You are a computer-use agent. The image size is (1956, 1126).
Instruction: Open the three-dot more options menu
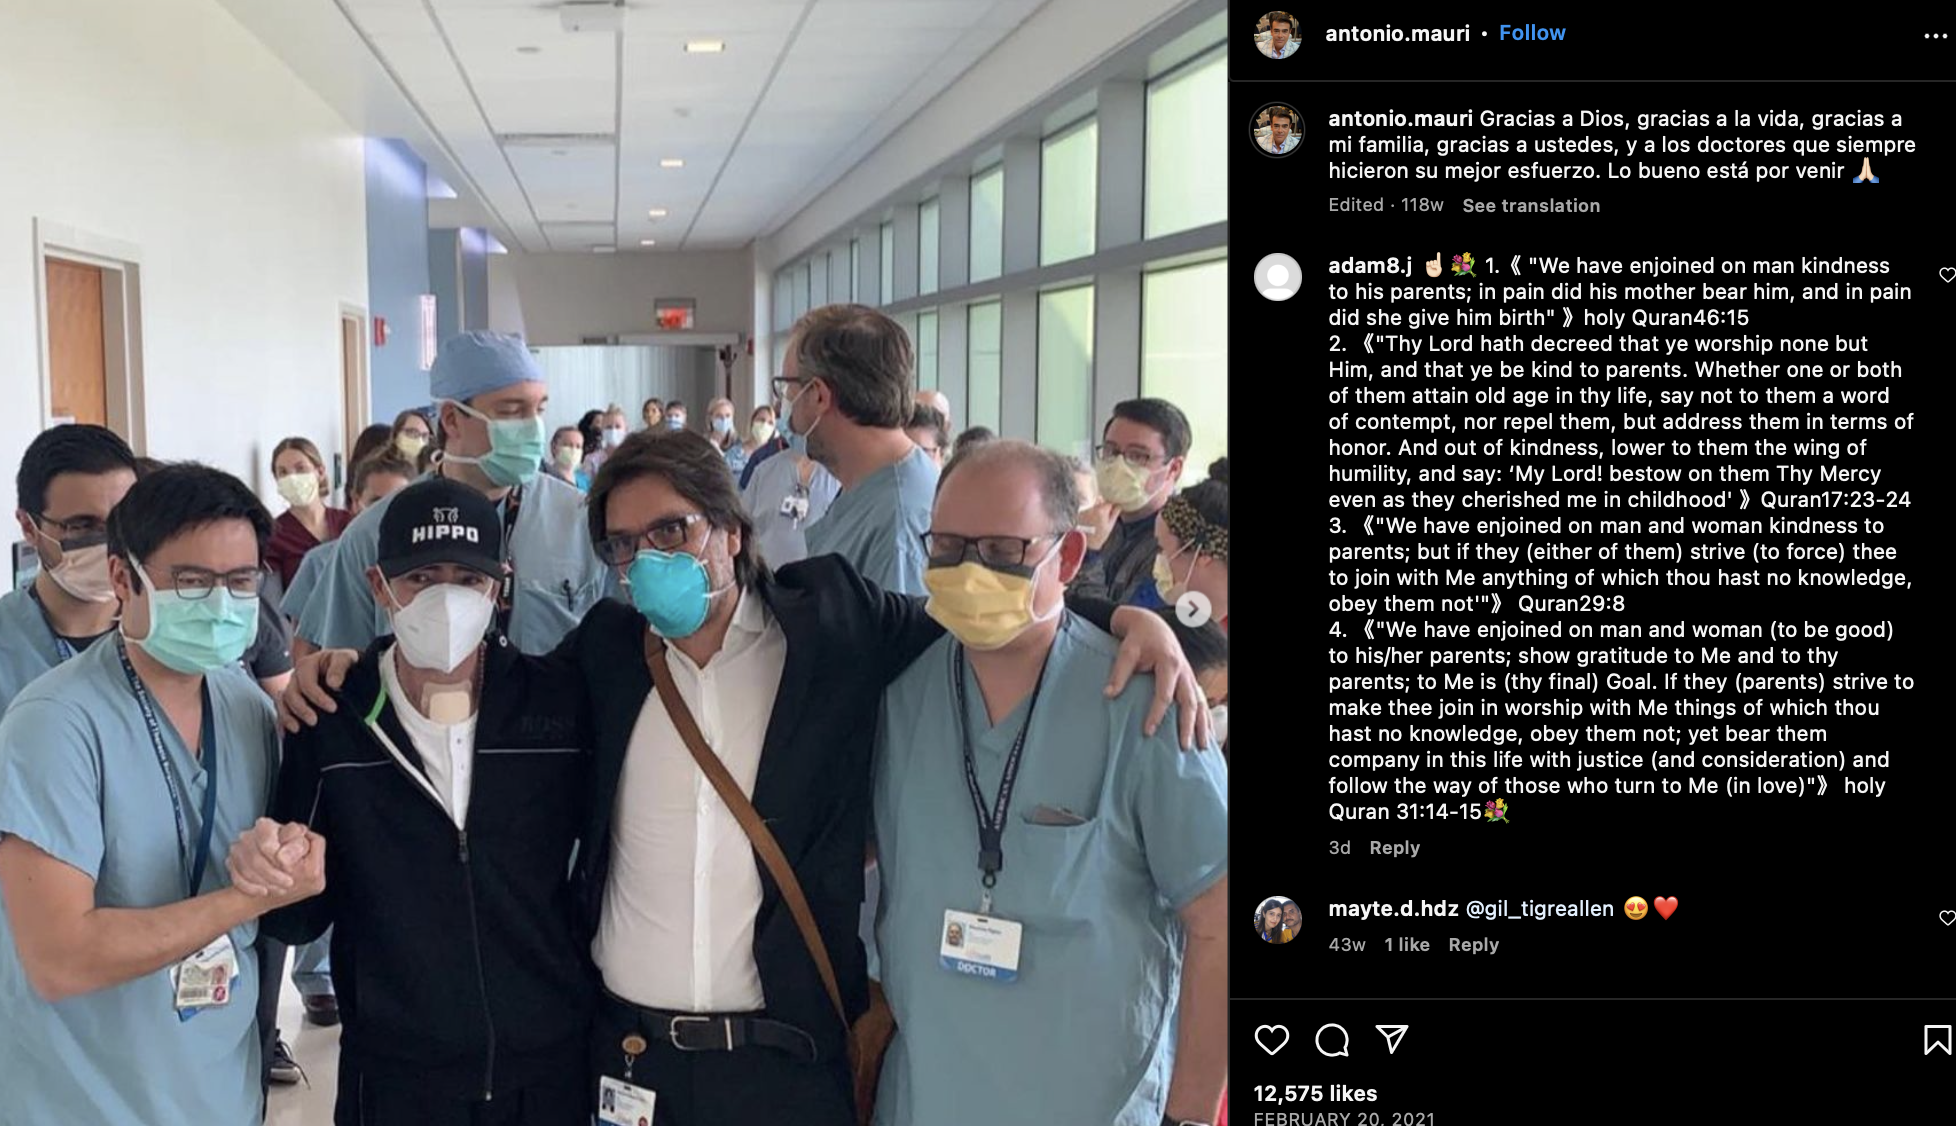click(x=1935, y=36)
